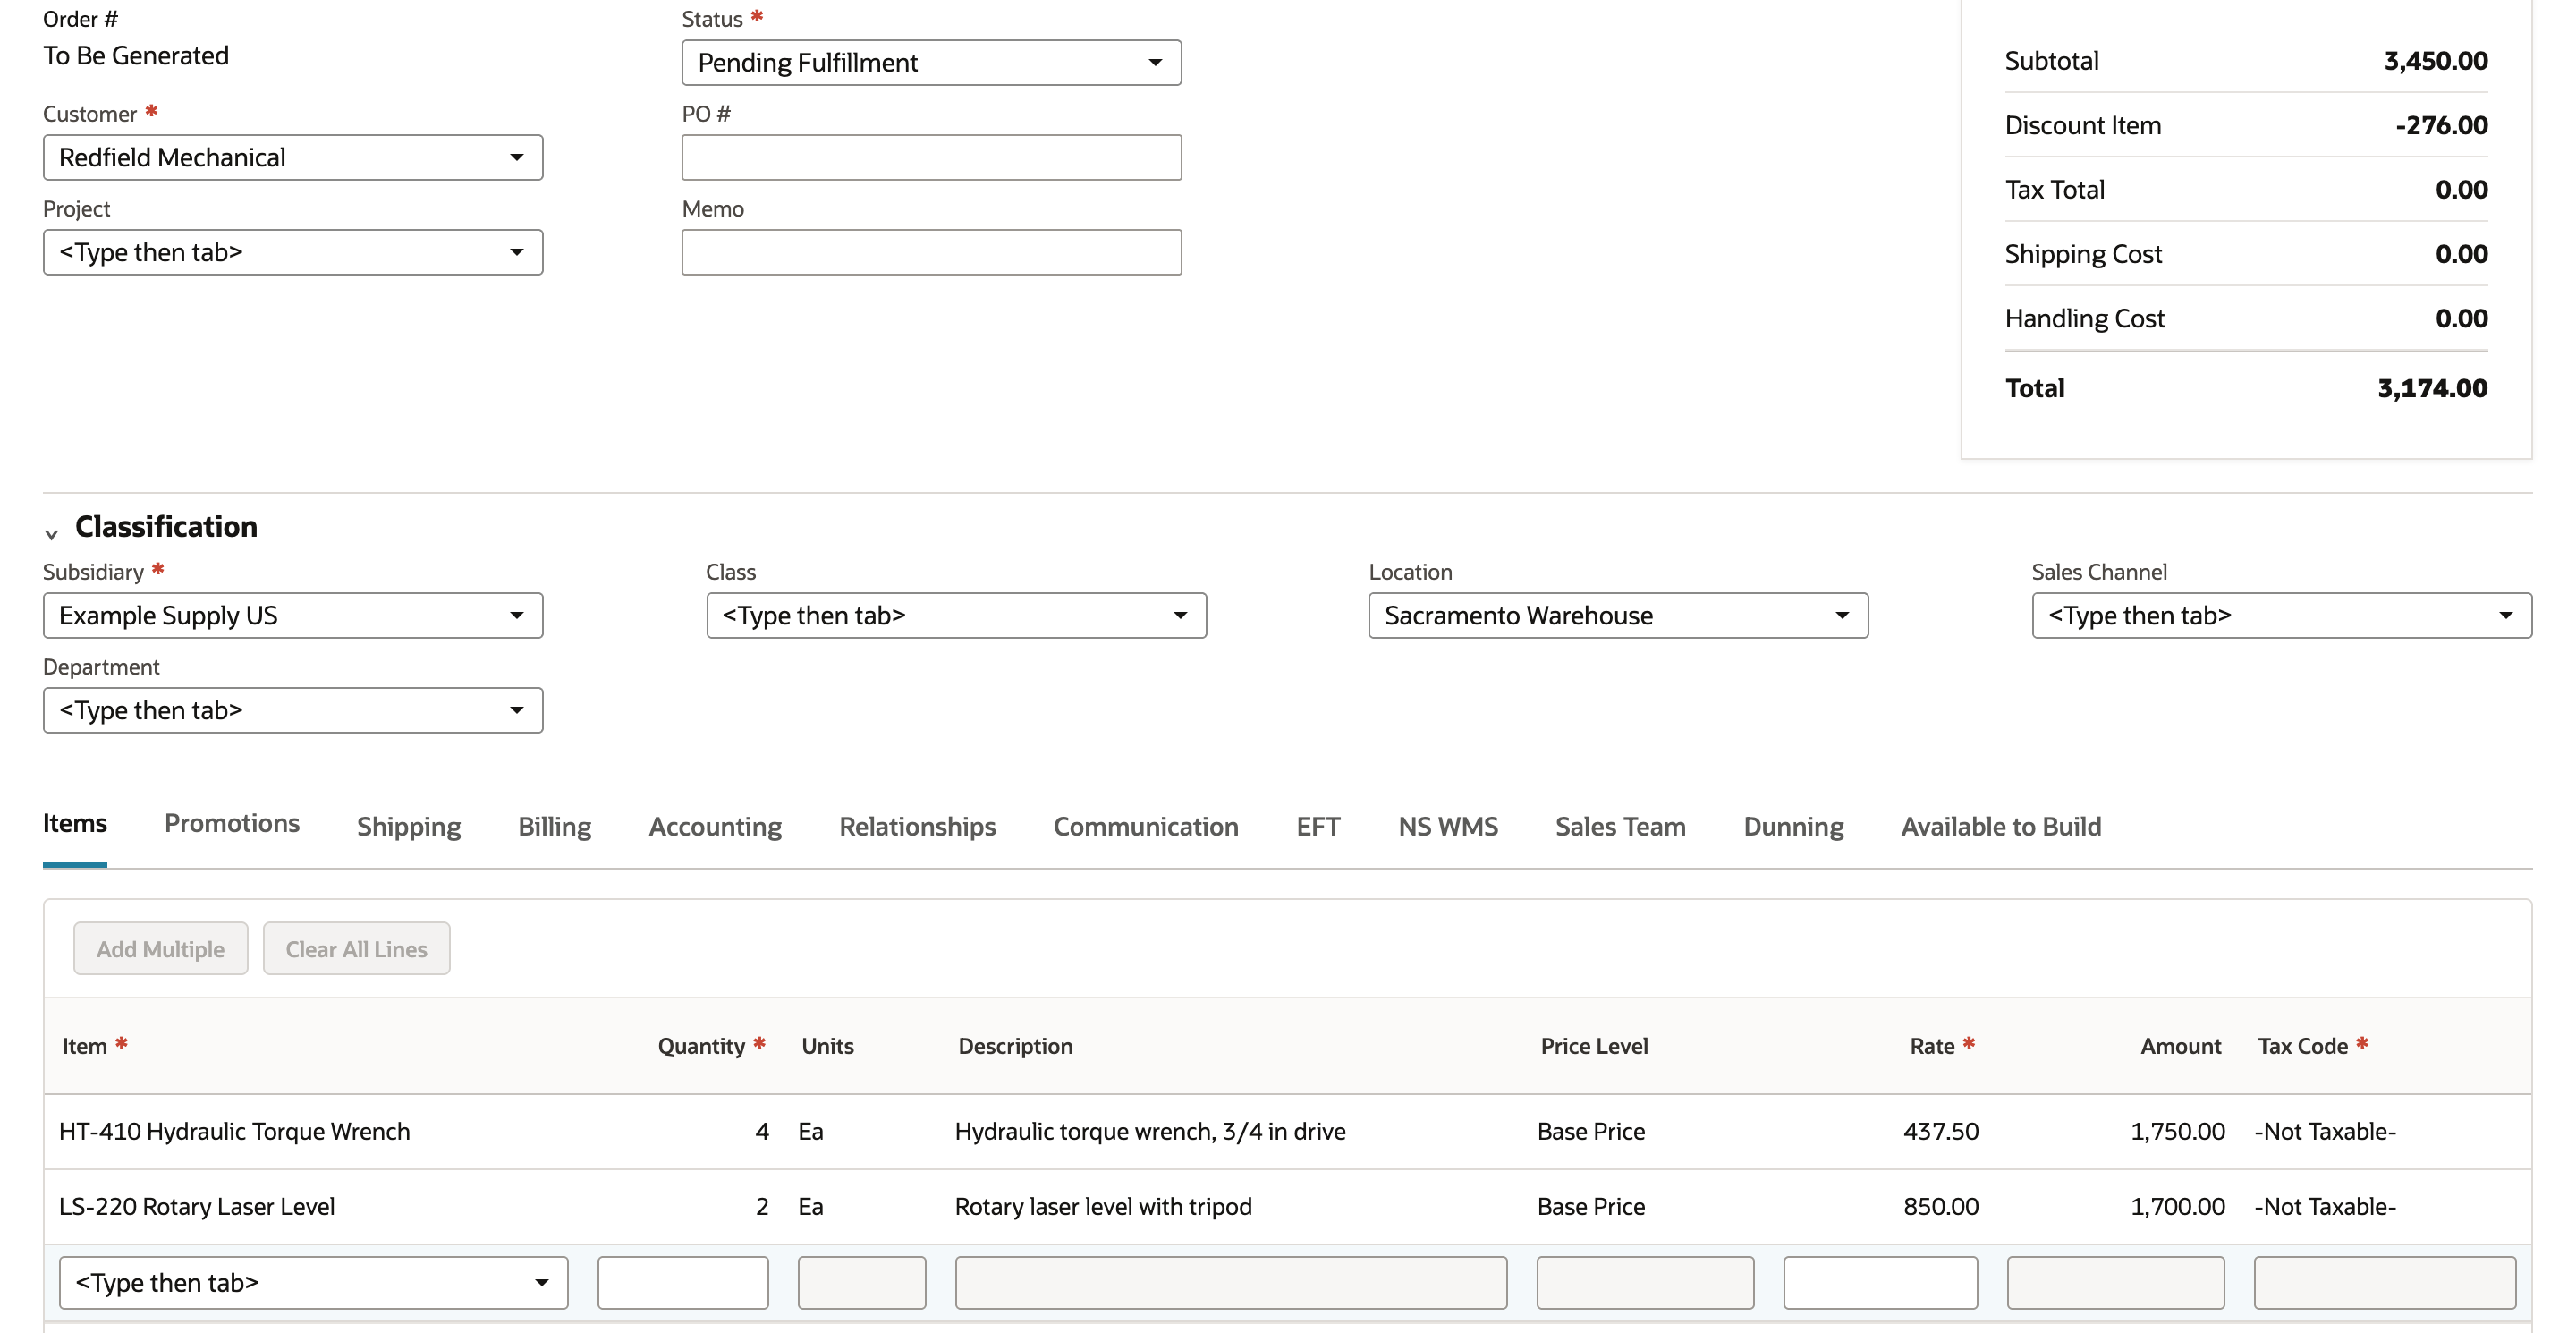This screenshot has width=2576, height=1333.
Task: Click the Add Multiple button
Action: (160, 948)
